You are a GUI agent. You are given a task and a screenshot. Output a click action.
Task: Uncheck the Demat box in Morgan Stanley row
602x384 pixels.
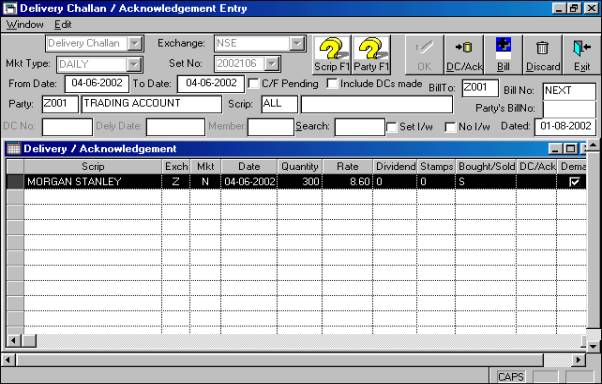(x=574, y=182)
